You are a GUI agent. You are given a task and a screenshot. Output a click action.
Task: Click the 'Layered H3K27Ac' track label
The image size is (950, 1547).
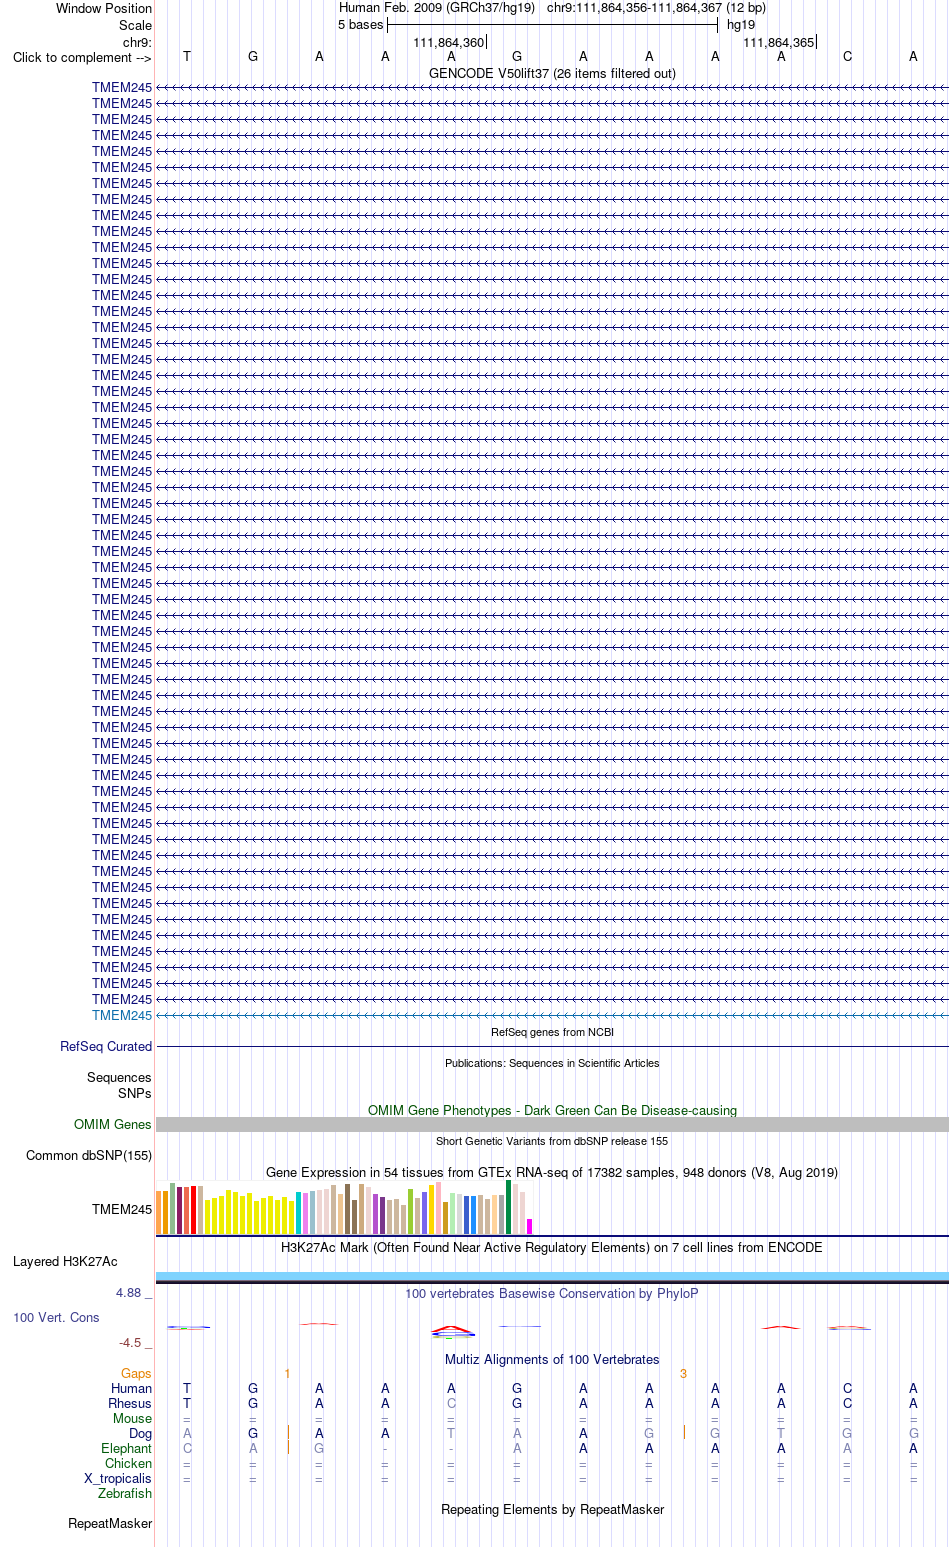click(x=65, y=1261)
